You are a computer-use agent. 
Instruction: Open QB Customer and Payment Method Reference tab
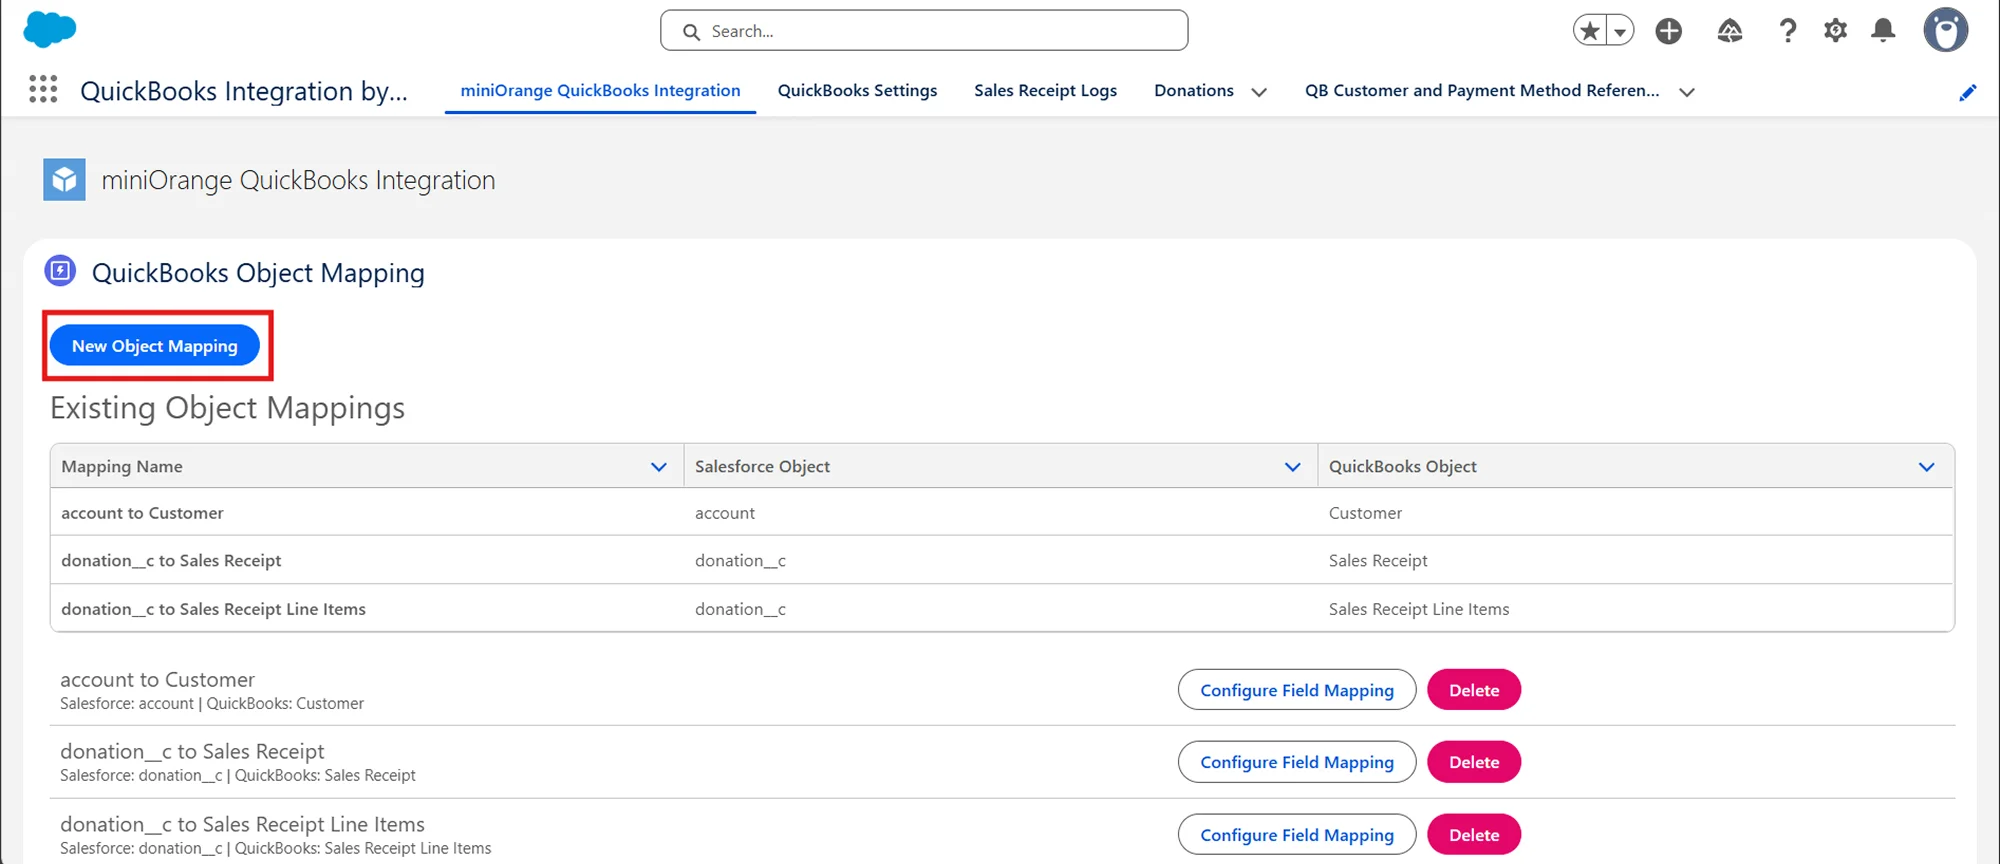point(1481,90)
